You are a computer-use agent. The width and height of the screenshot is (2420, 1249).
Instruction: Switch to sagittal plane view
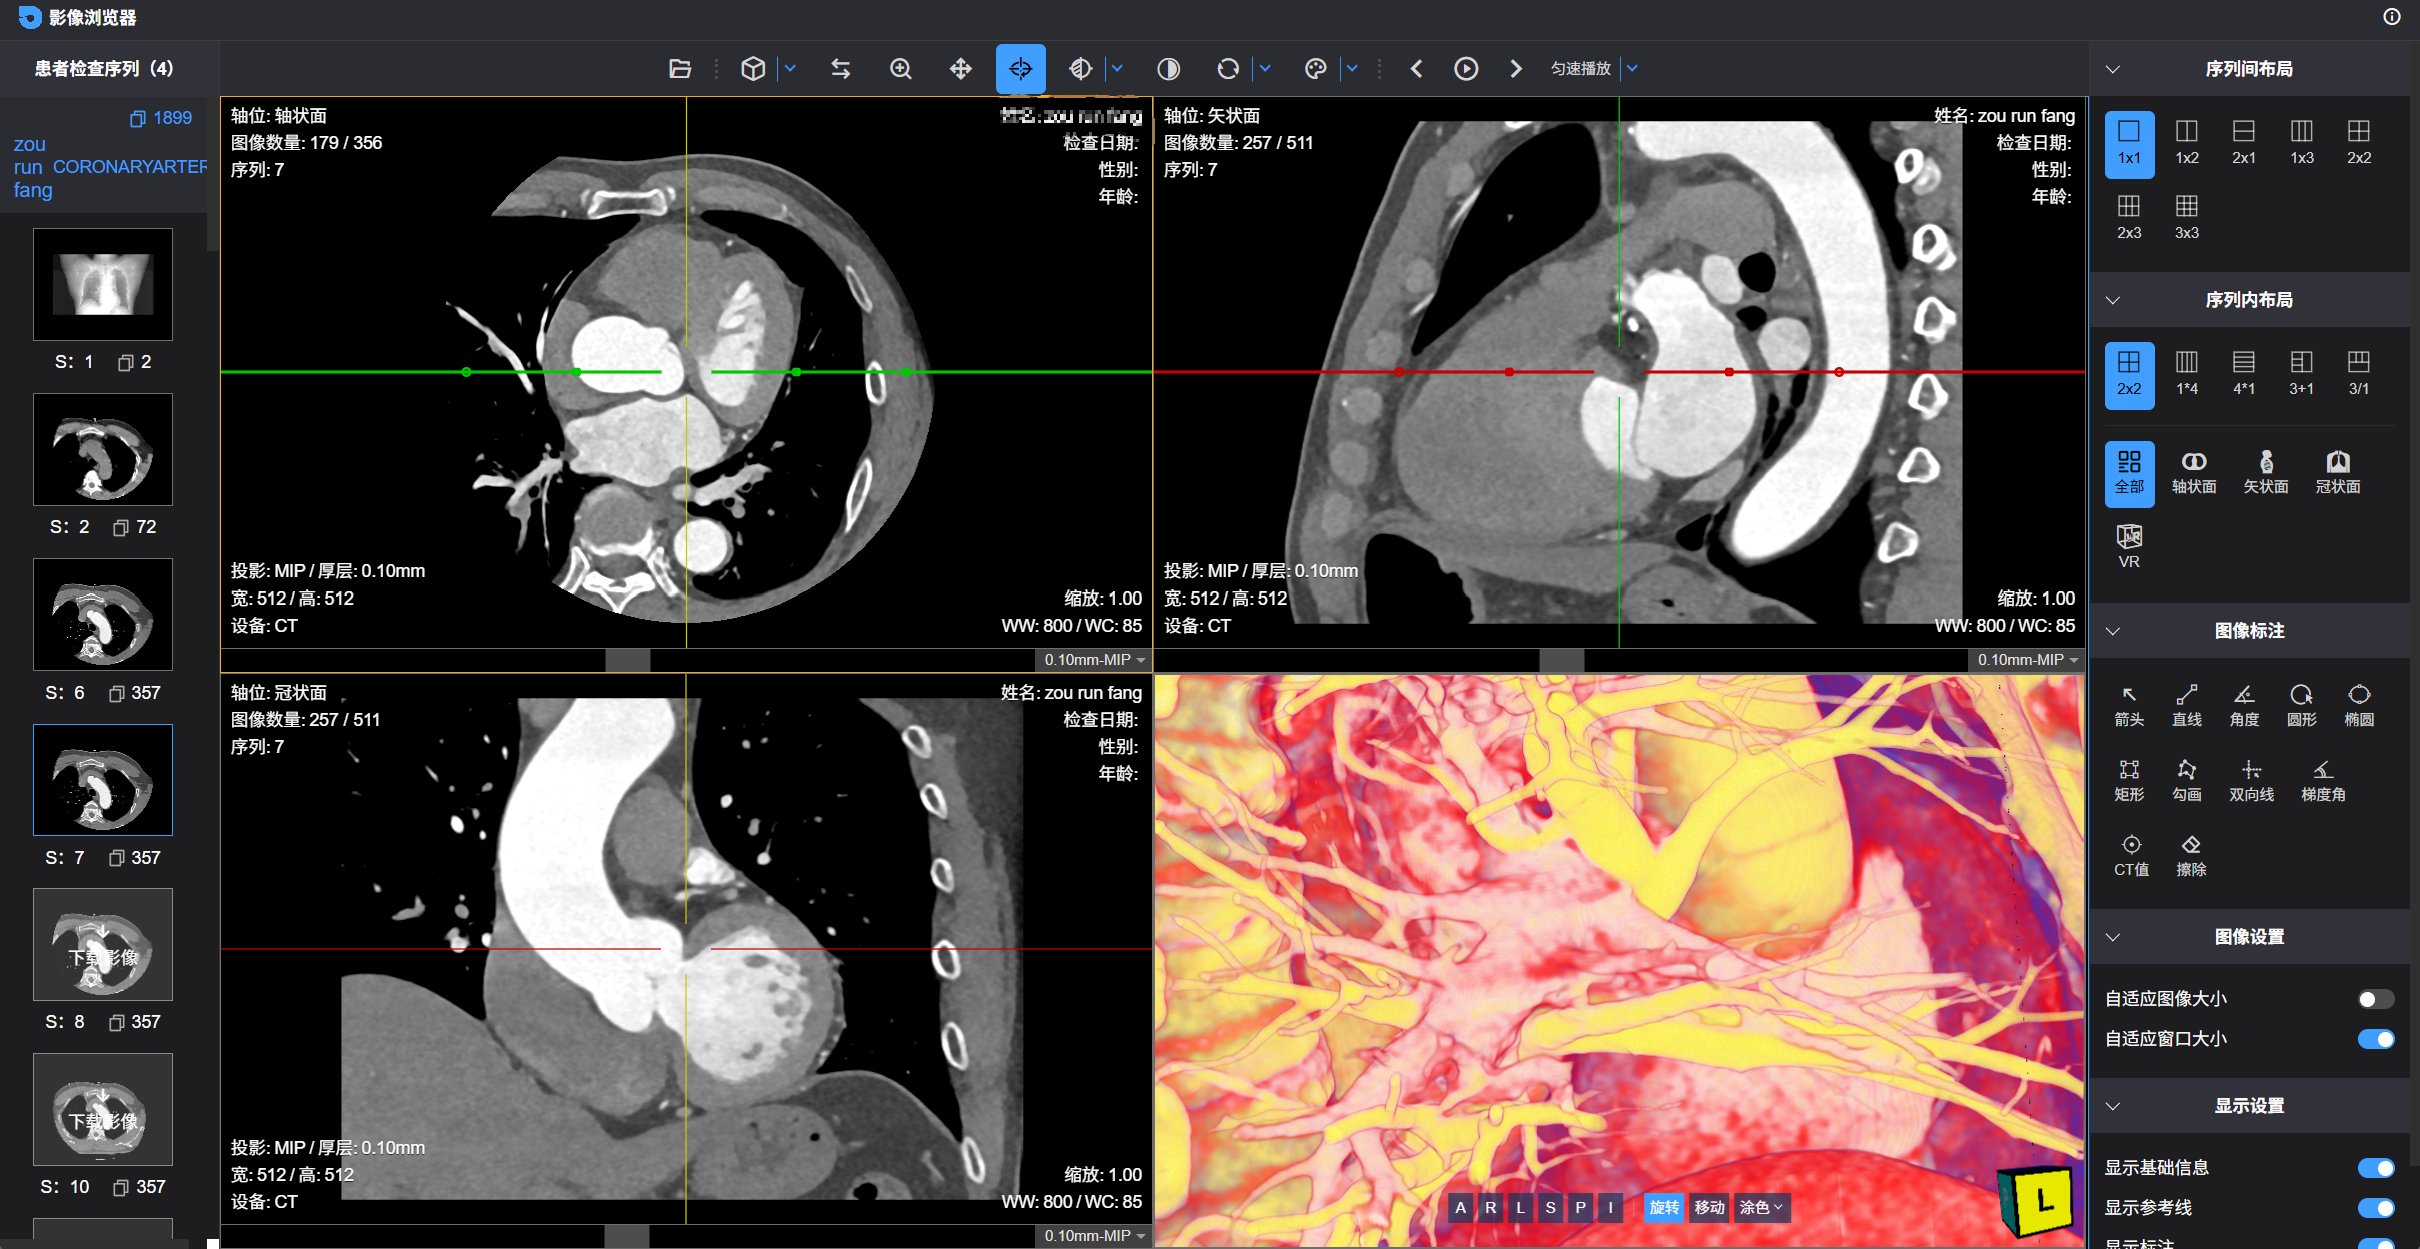[2265, 472]
